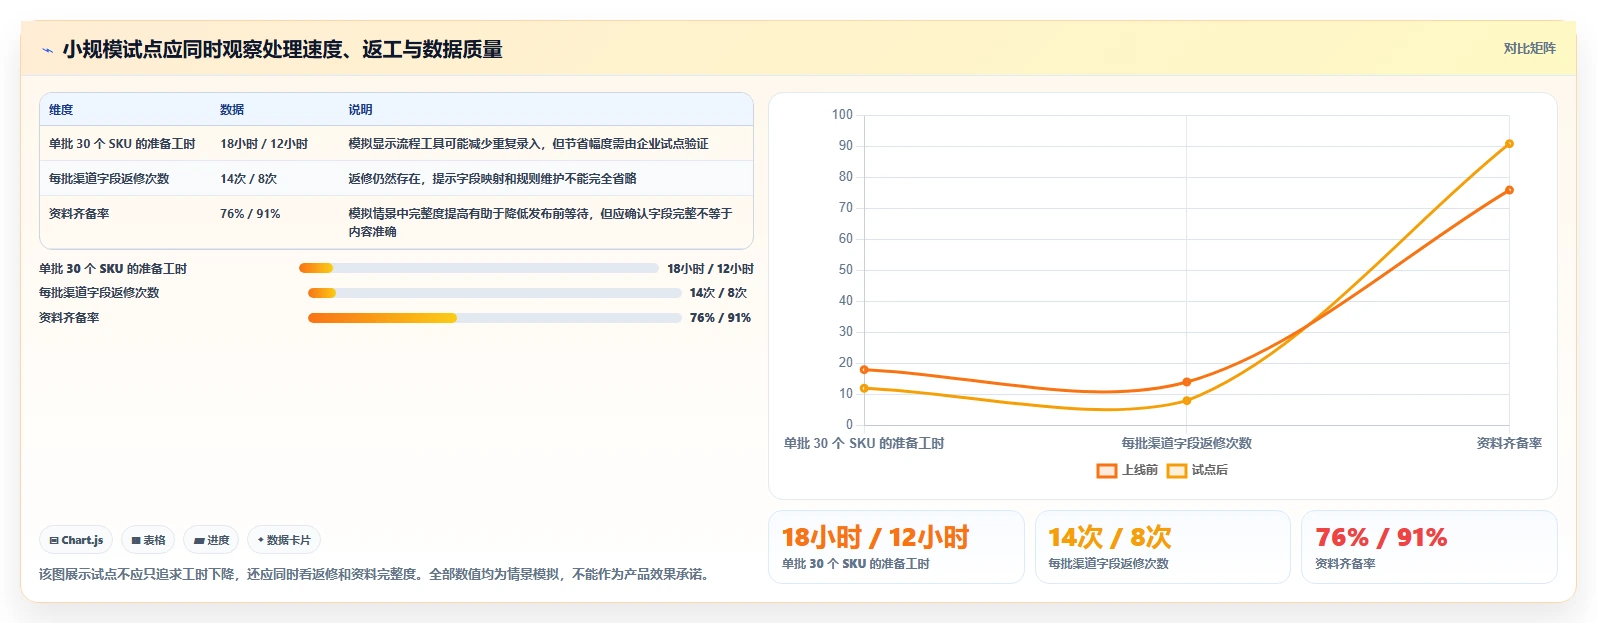Click the description starting 返修仍然存在

coord(492,179)
